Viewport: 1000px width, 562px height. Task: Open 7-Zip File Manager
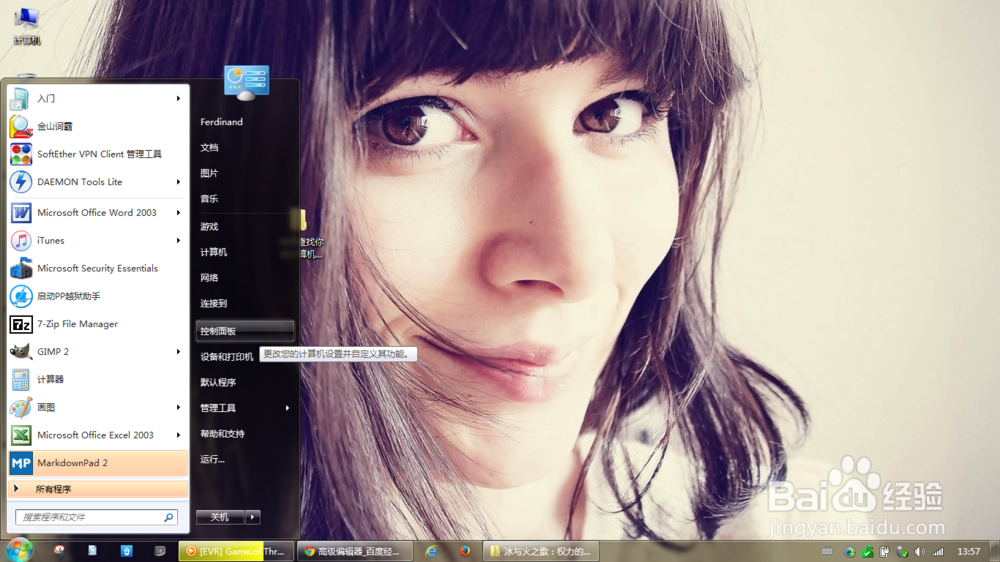pyautogui.click(x=98, y=324)
